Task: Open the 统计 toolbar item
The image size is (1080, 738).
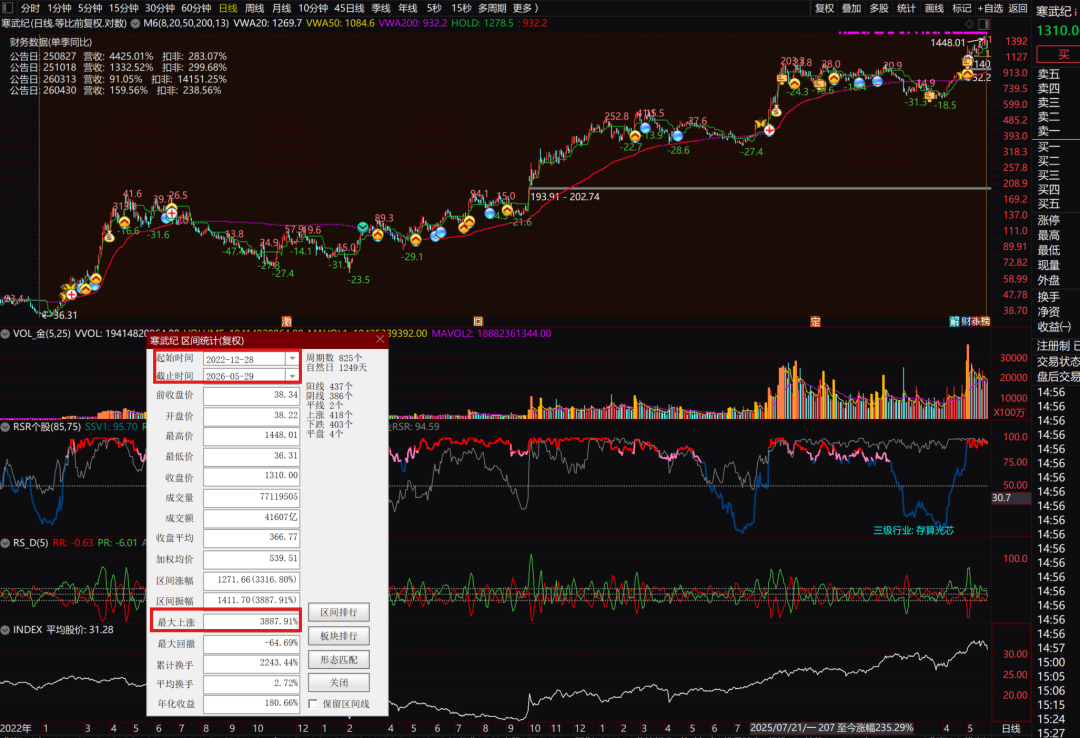Action: coord(906,8)
